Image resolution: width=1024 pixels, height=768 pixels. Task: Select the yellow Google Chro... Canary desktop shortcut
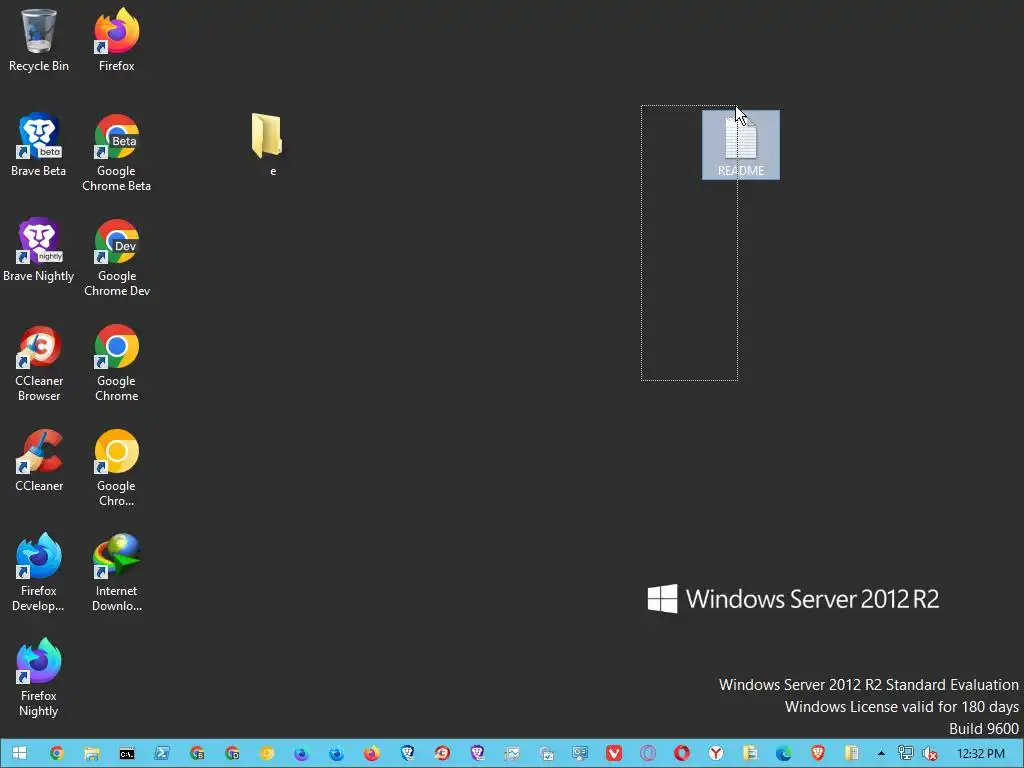tap(116, 468)
